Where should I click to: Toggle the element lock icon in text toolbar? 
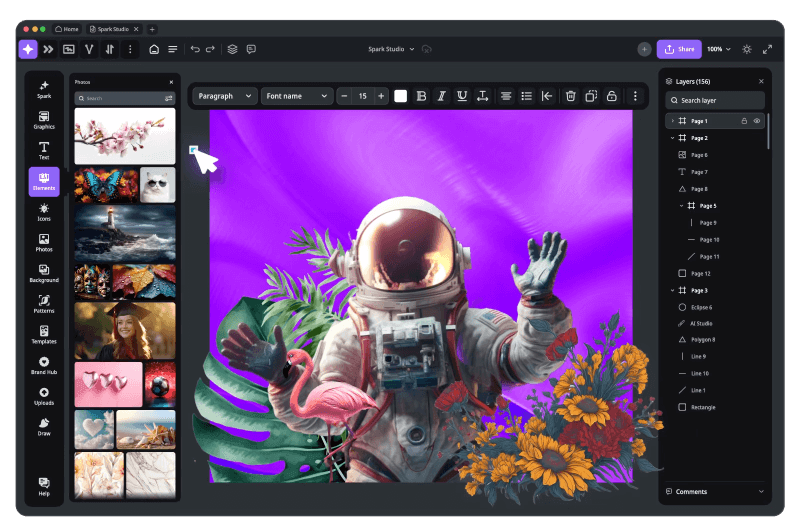tap(611, 96)
